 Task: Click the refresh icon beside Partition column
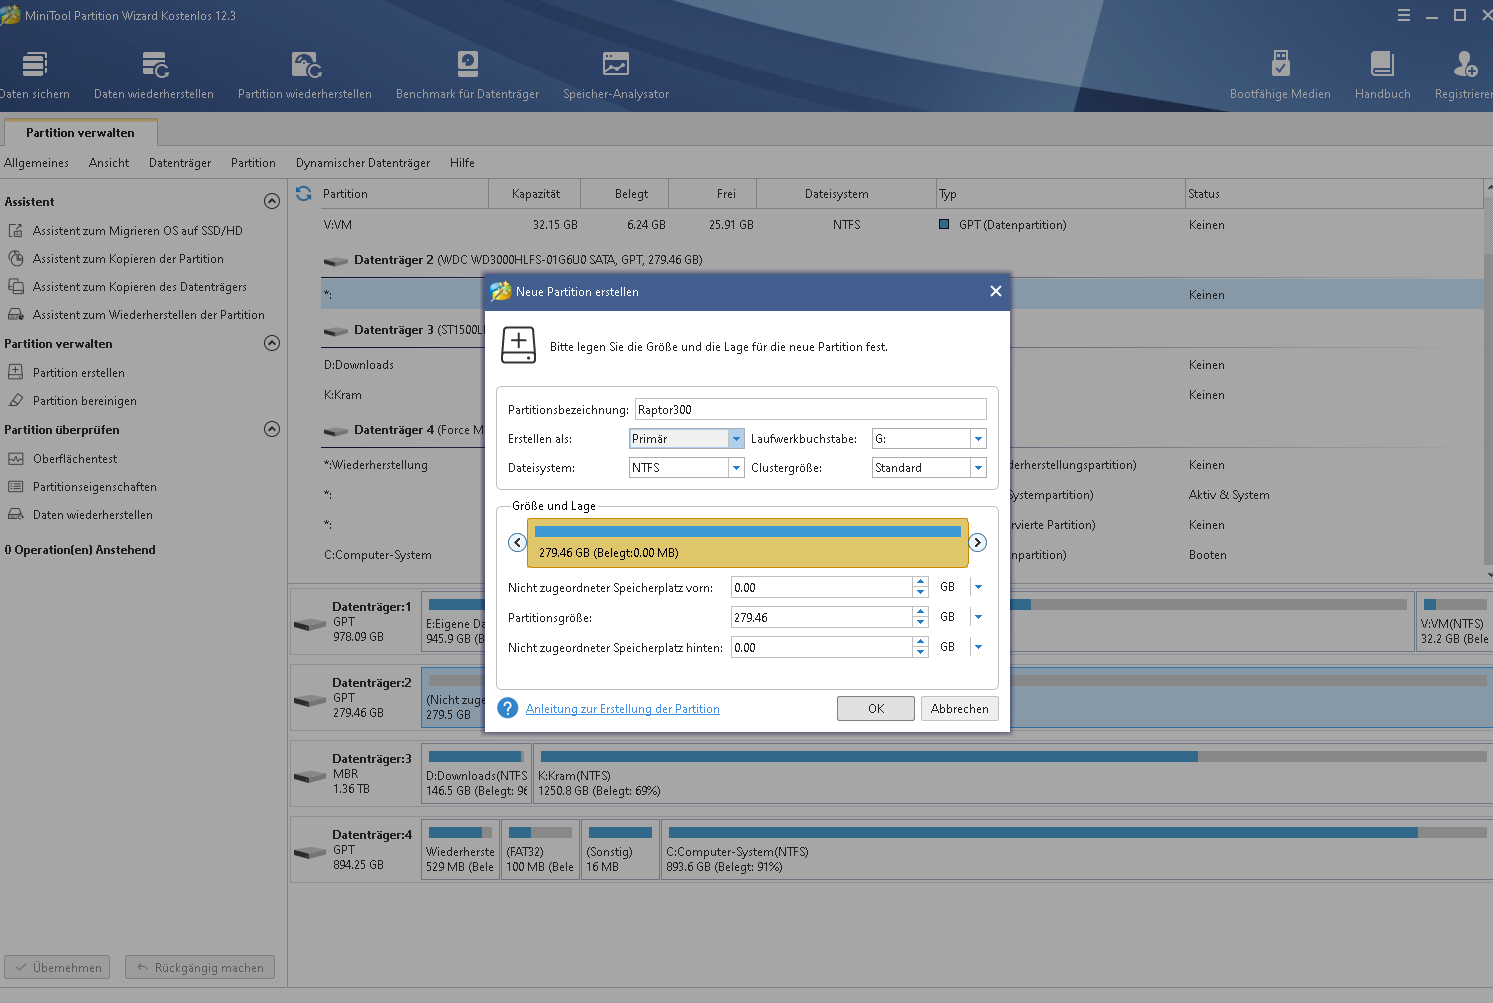[304, 194]
